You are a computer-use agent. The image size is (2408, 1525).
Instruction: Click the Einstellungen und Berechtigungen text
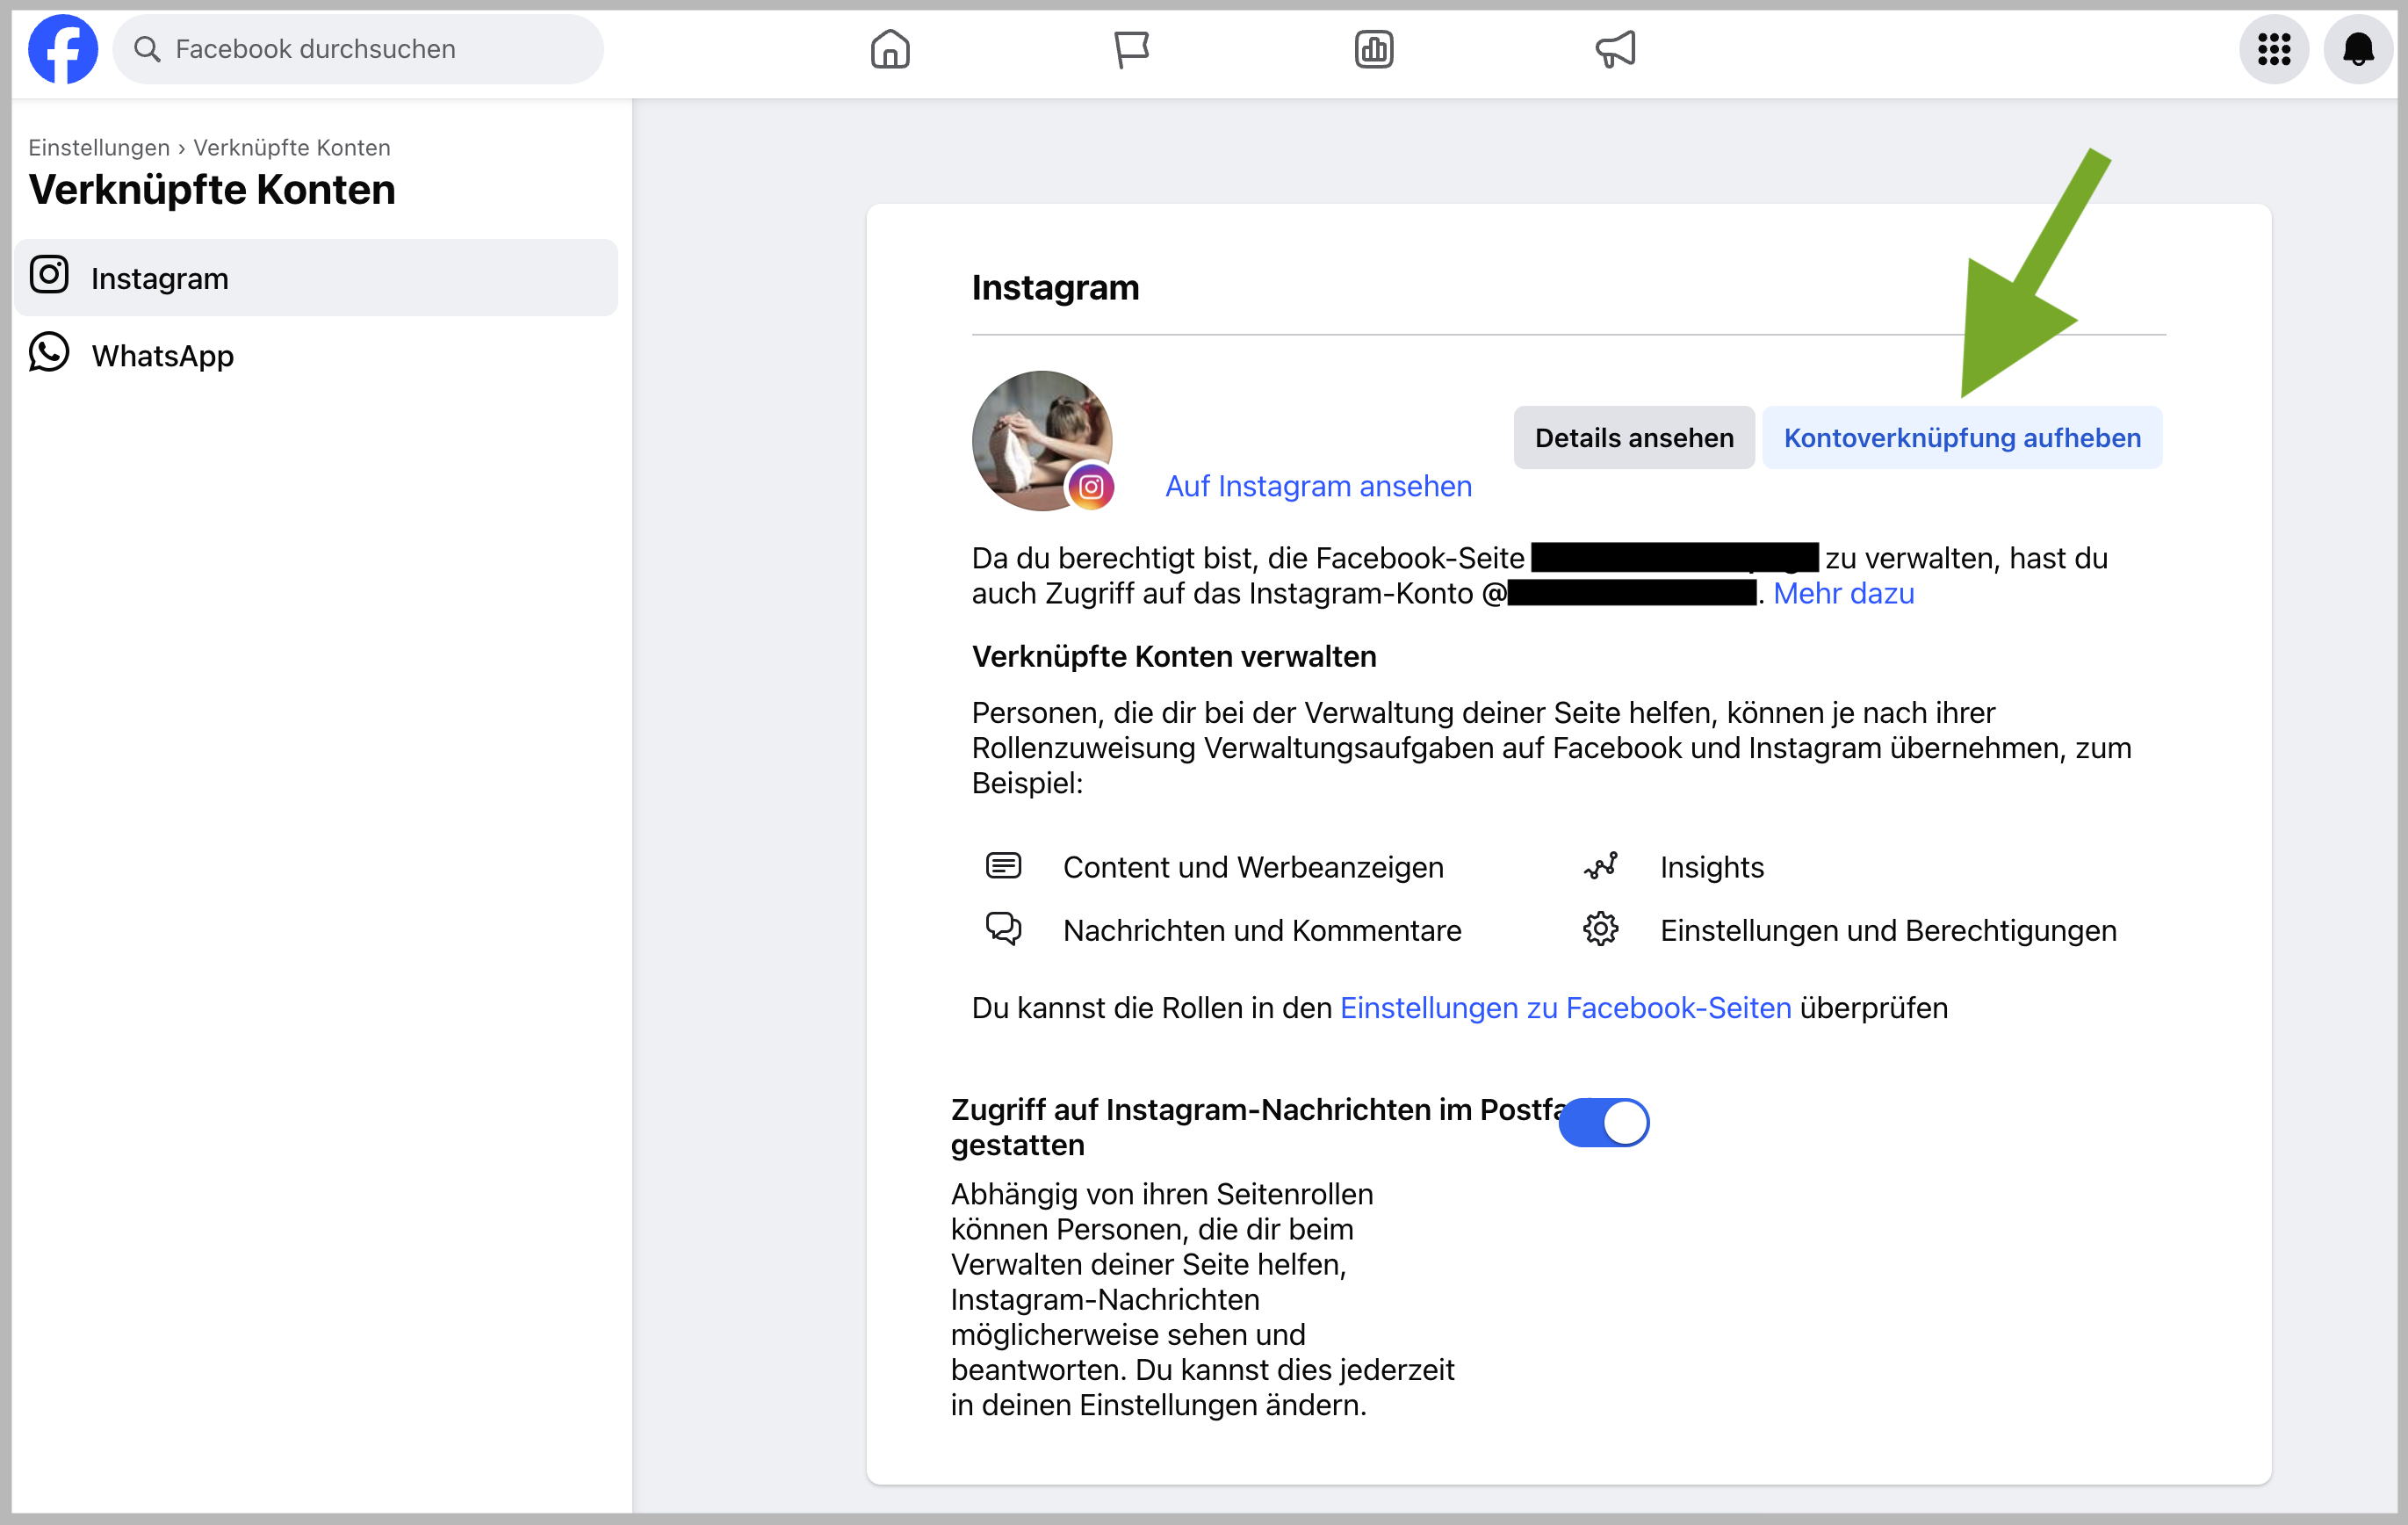[x=1888, y=931]
